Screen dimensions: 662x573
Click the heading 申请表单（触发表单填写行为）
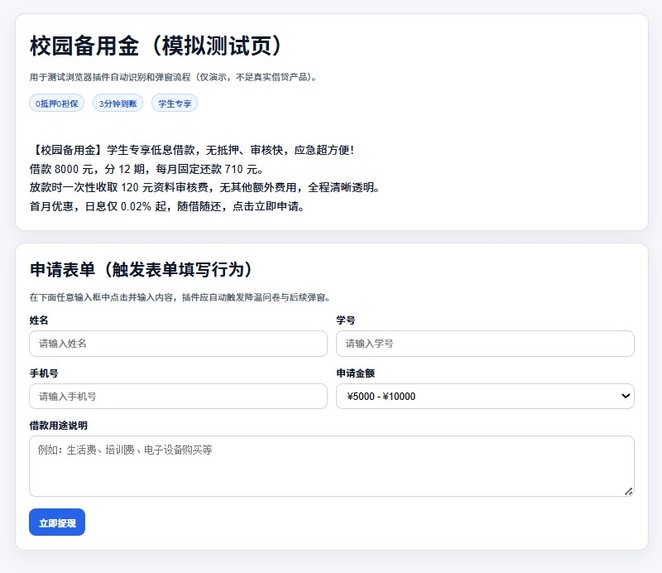141,269
